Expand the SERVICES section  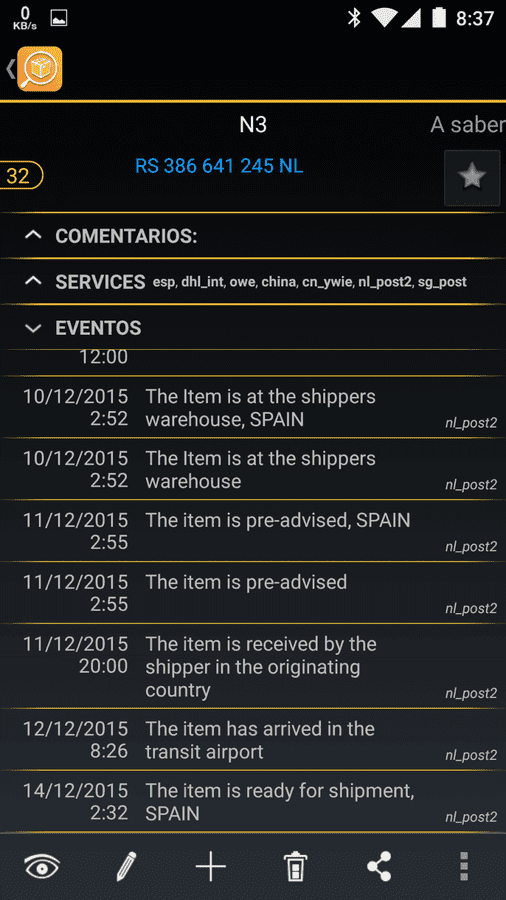coord(253,282)
